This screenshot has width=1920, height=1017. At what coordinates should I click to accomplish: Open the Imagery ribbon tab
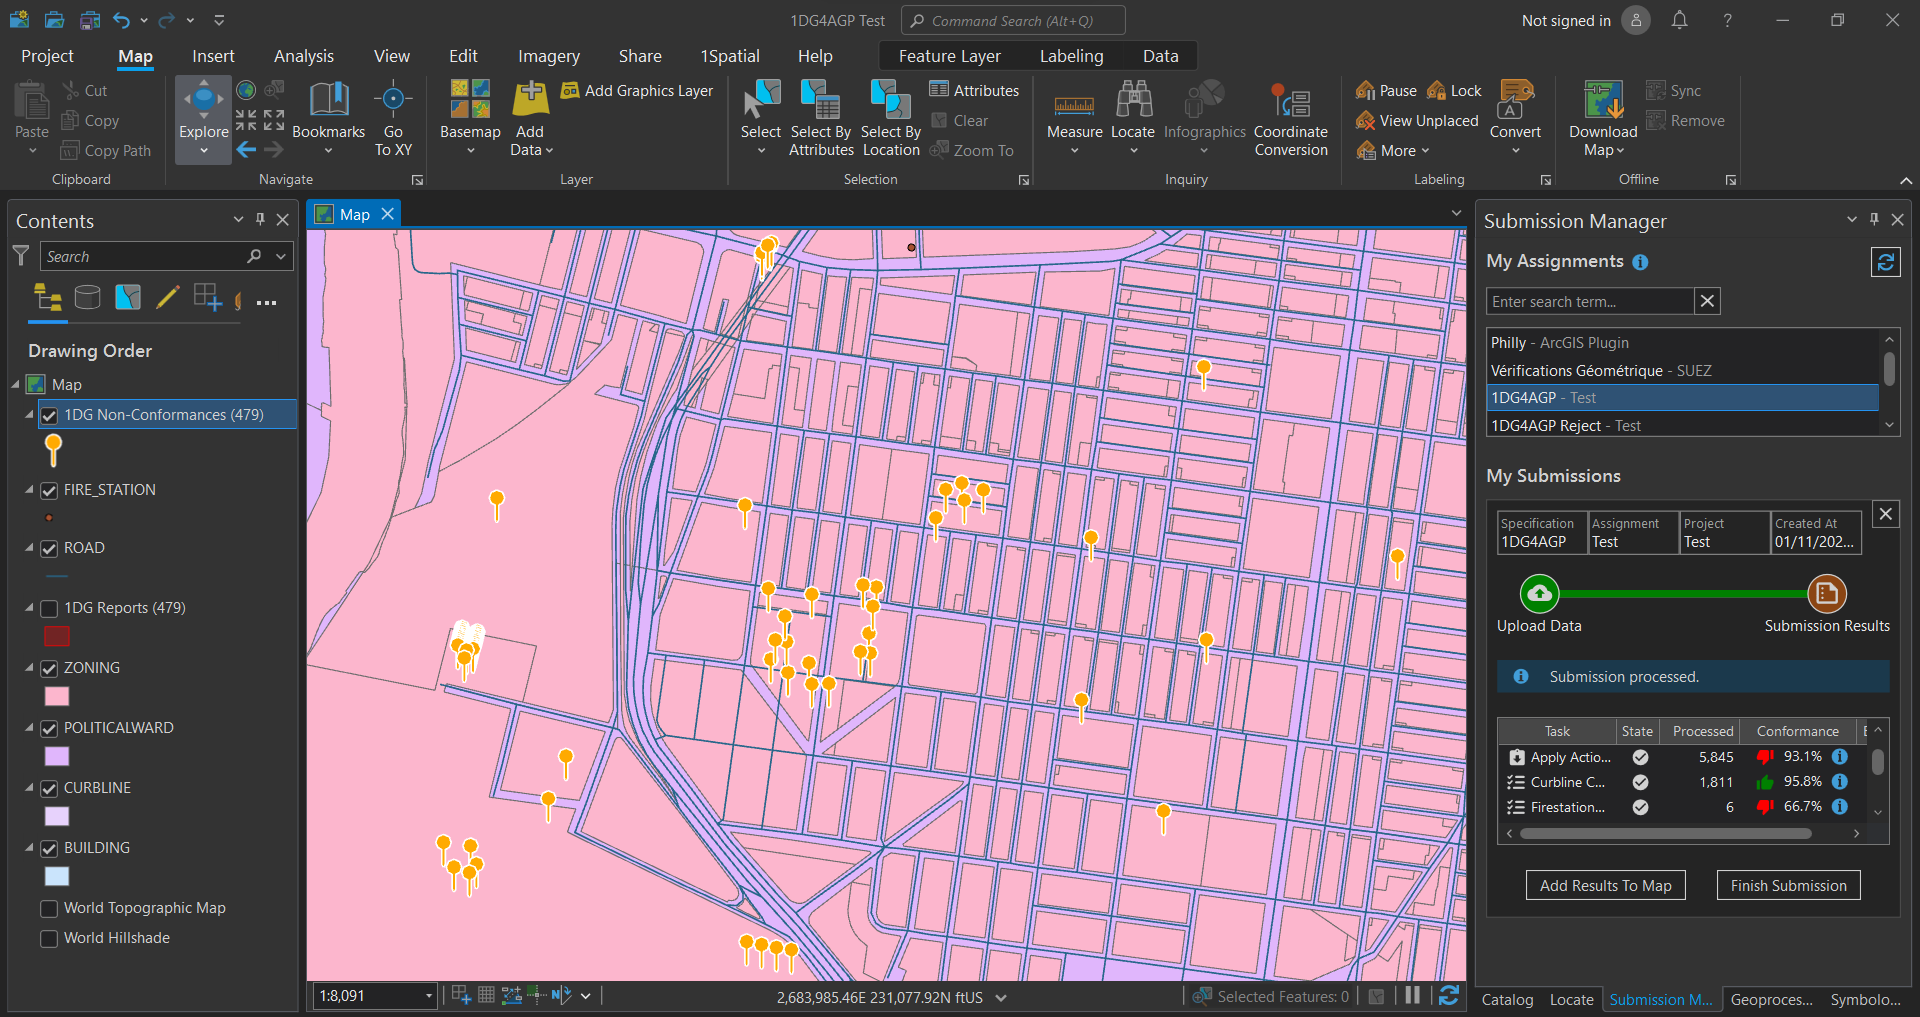click(x=548, y=56)
